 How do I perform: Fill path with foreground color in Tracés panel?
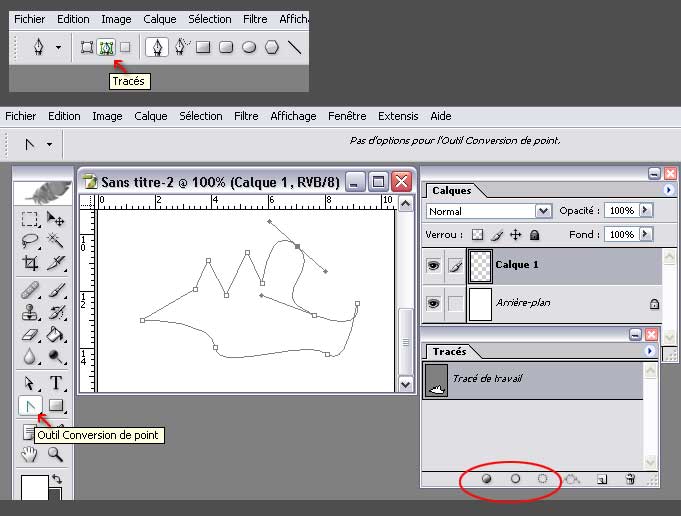pos(486,479)
